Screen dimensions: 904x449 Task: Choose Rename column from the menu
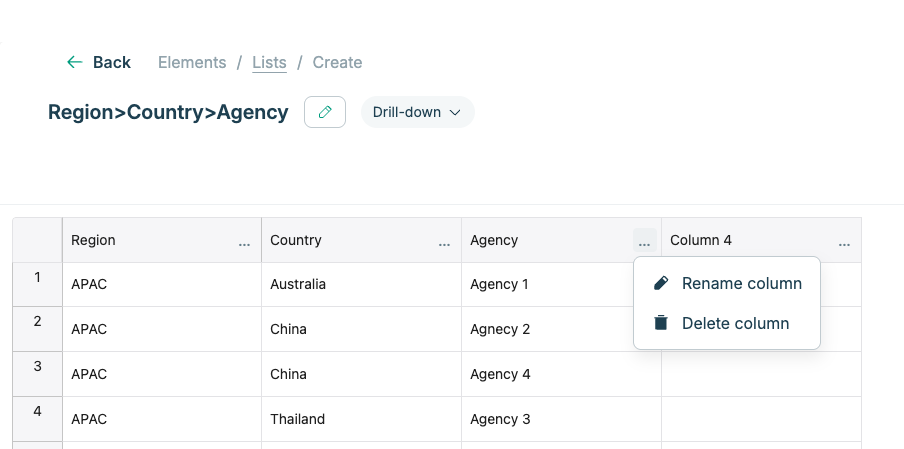pos(727,284)
